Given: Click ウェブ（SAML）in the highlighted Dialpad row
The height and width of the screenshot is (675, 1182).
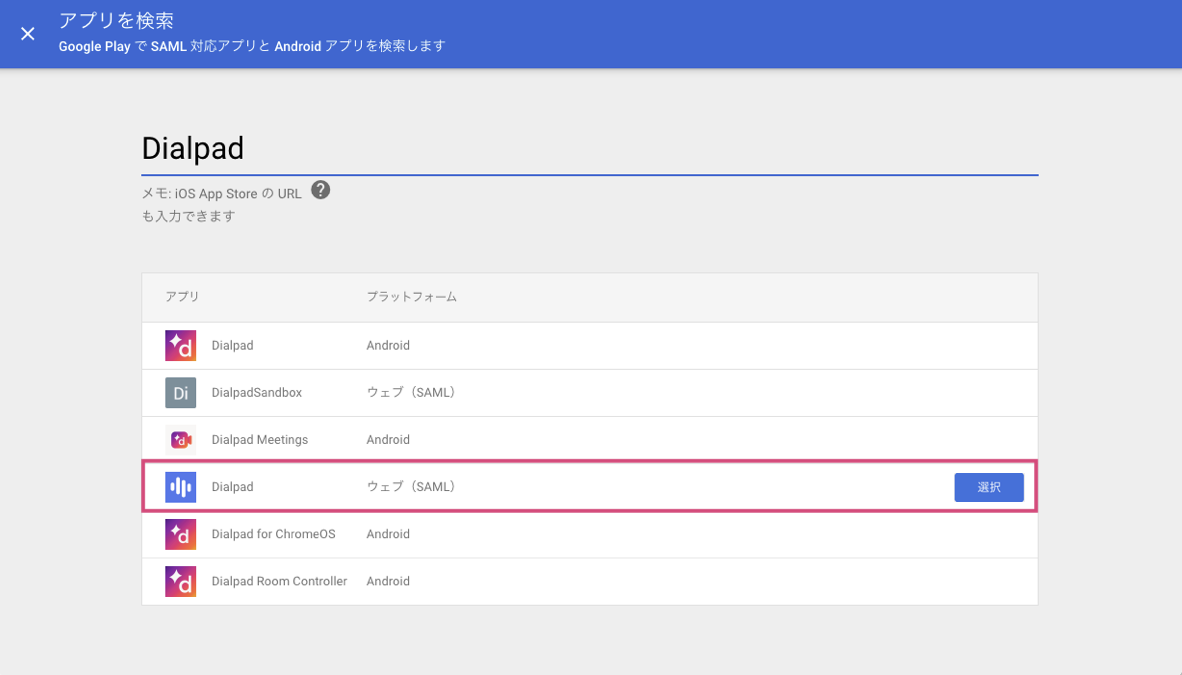Looking at the screenshot, I should point(410,487).
